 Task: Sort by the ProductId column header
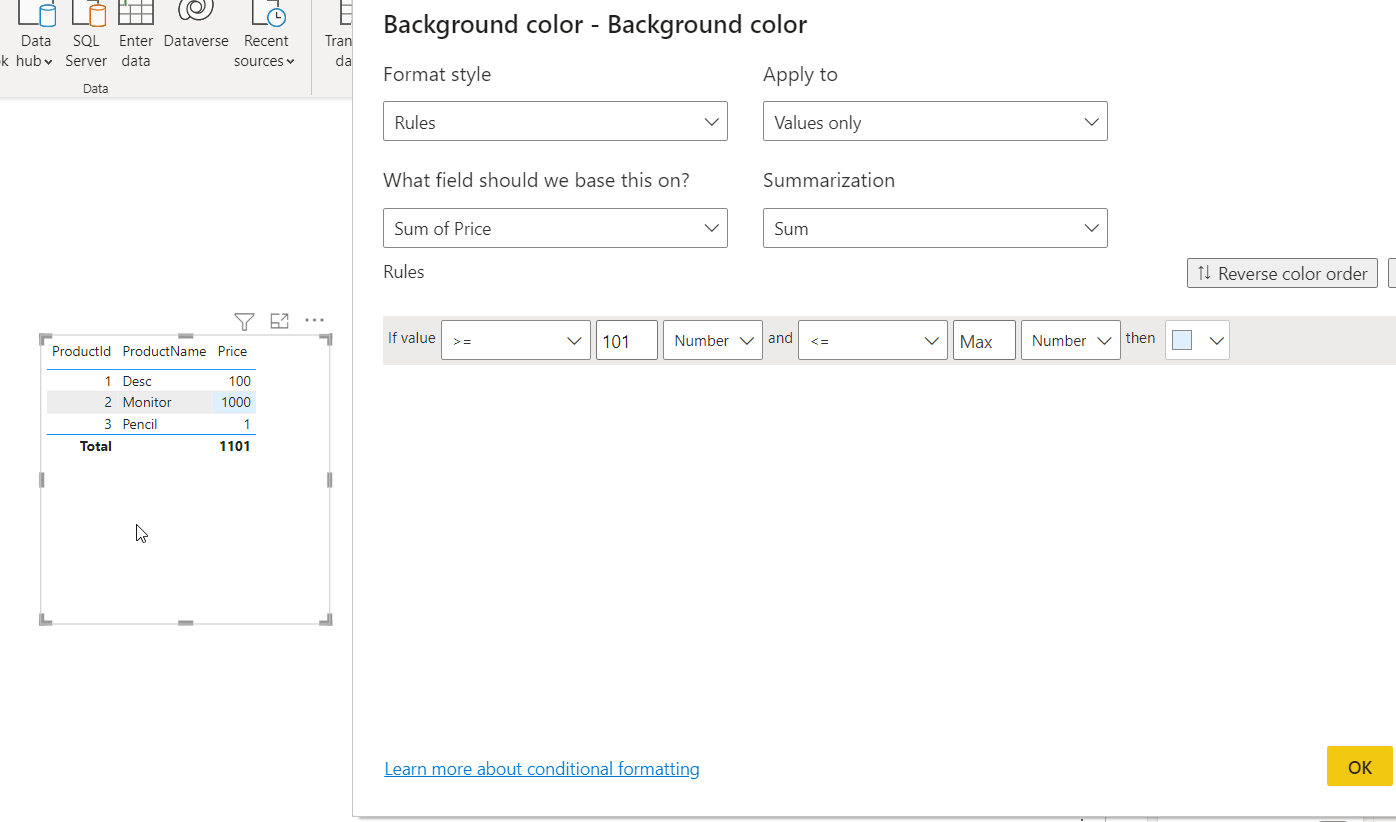[x=81, y=351]
